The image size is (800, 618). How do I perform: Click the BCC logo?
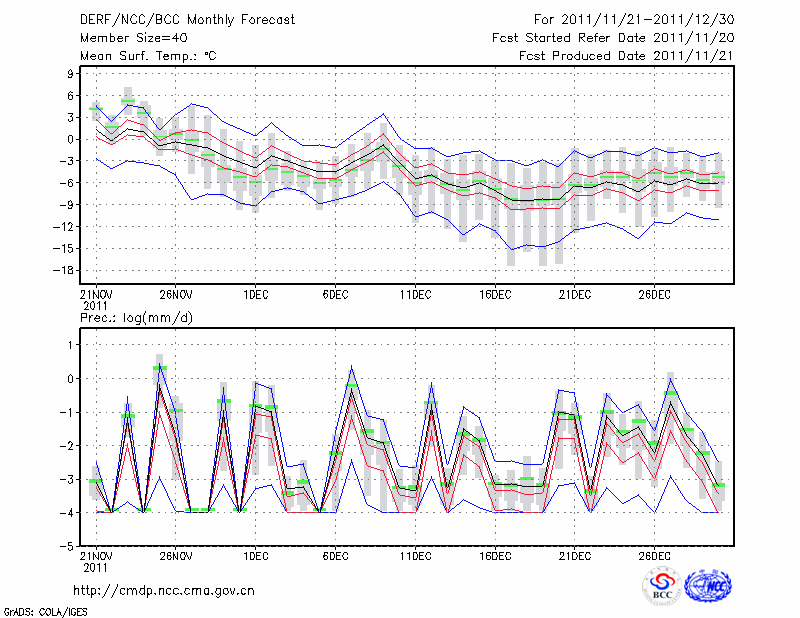(x=661, y=587)
